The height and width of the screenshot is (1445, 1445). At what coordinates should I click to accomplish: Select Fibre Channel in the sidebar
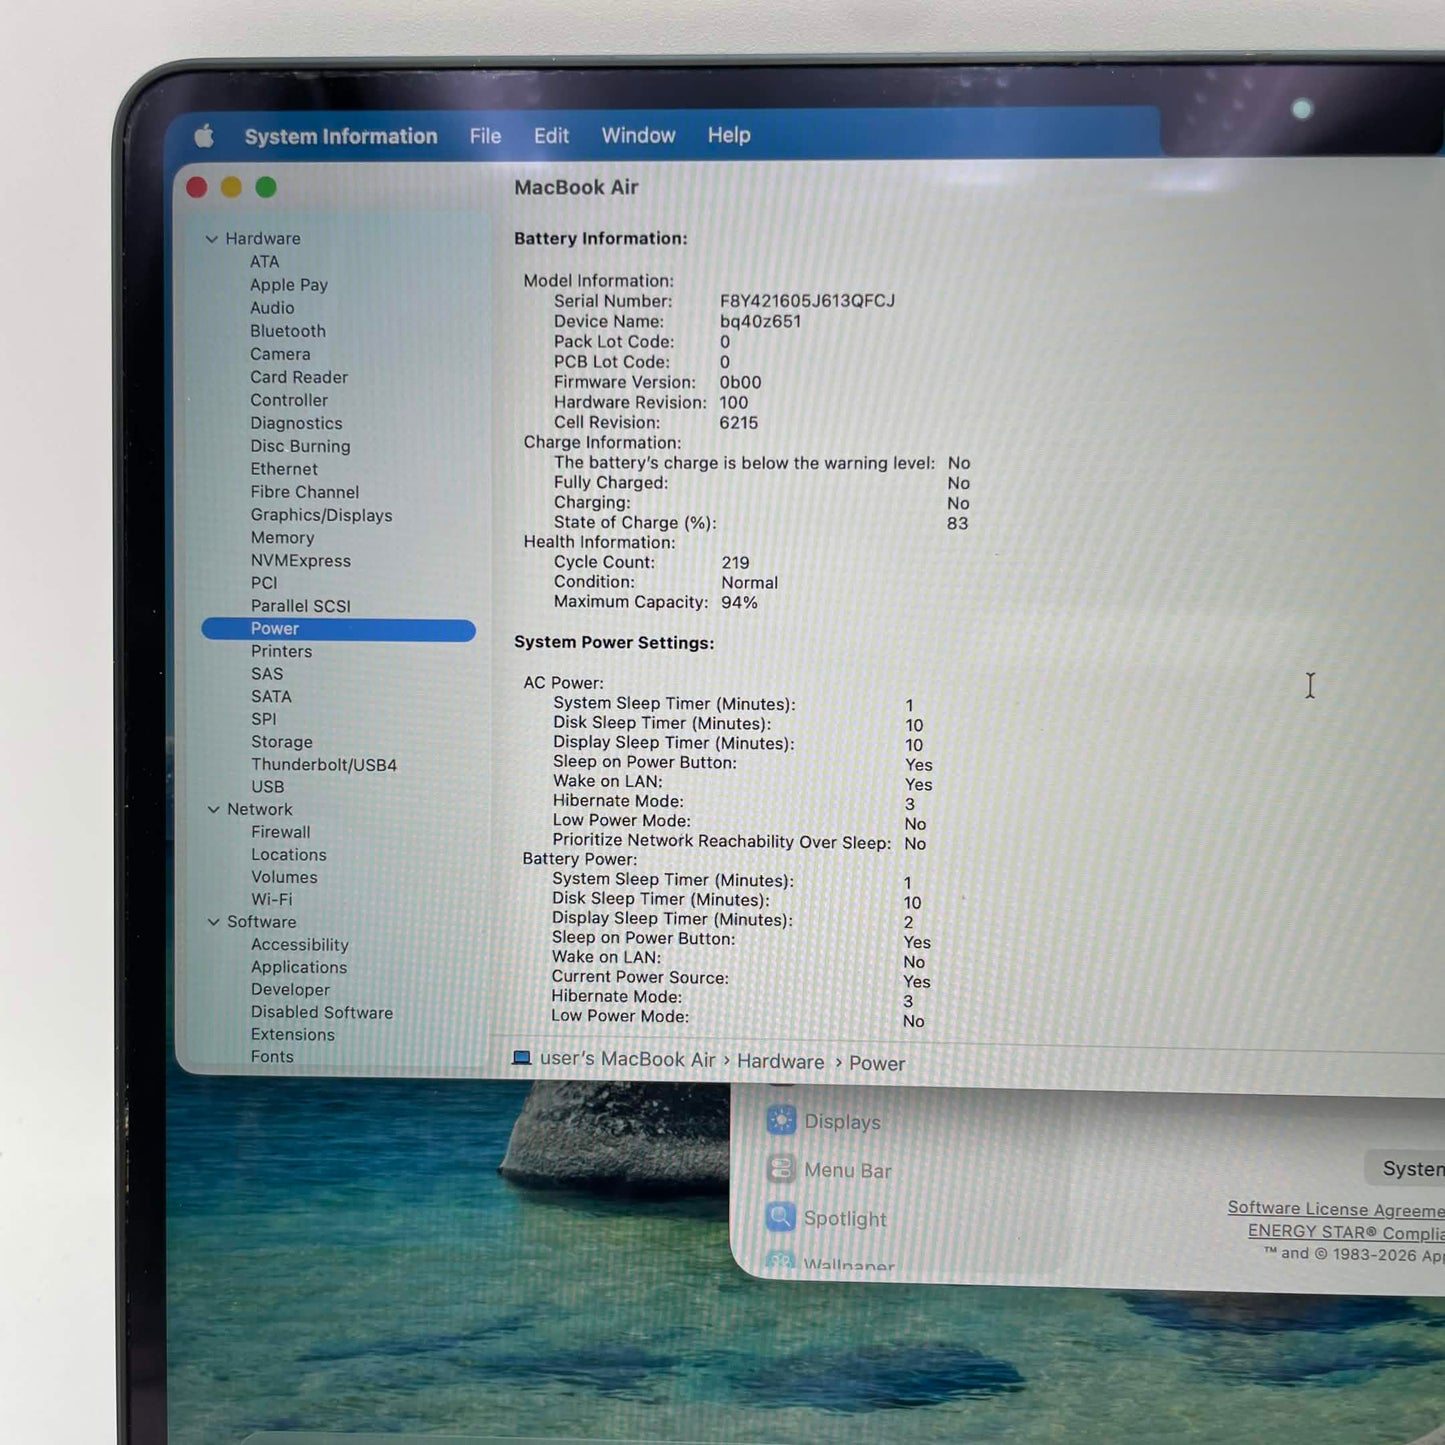click(305, 492)
